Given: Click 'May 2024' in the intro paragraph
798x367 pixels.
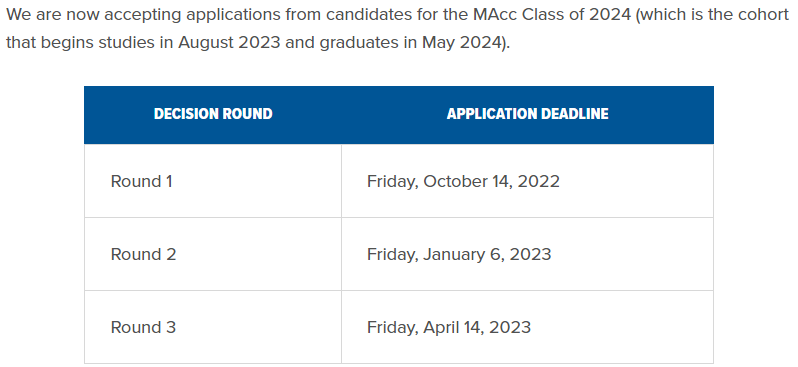Looking at the screenshot, I should pyautogui.click(x=462, y=43).
